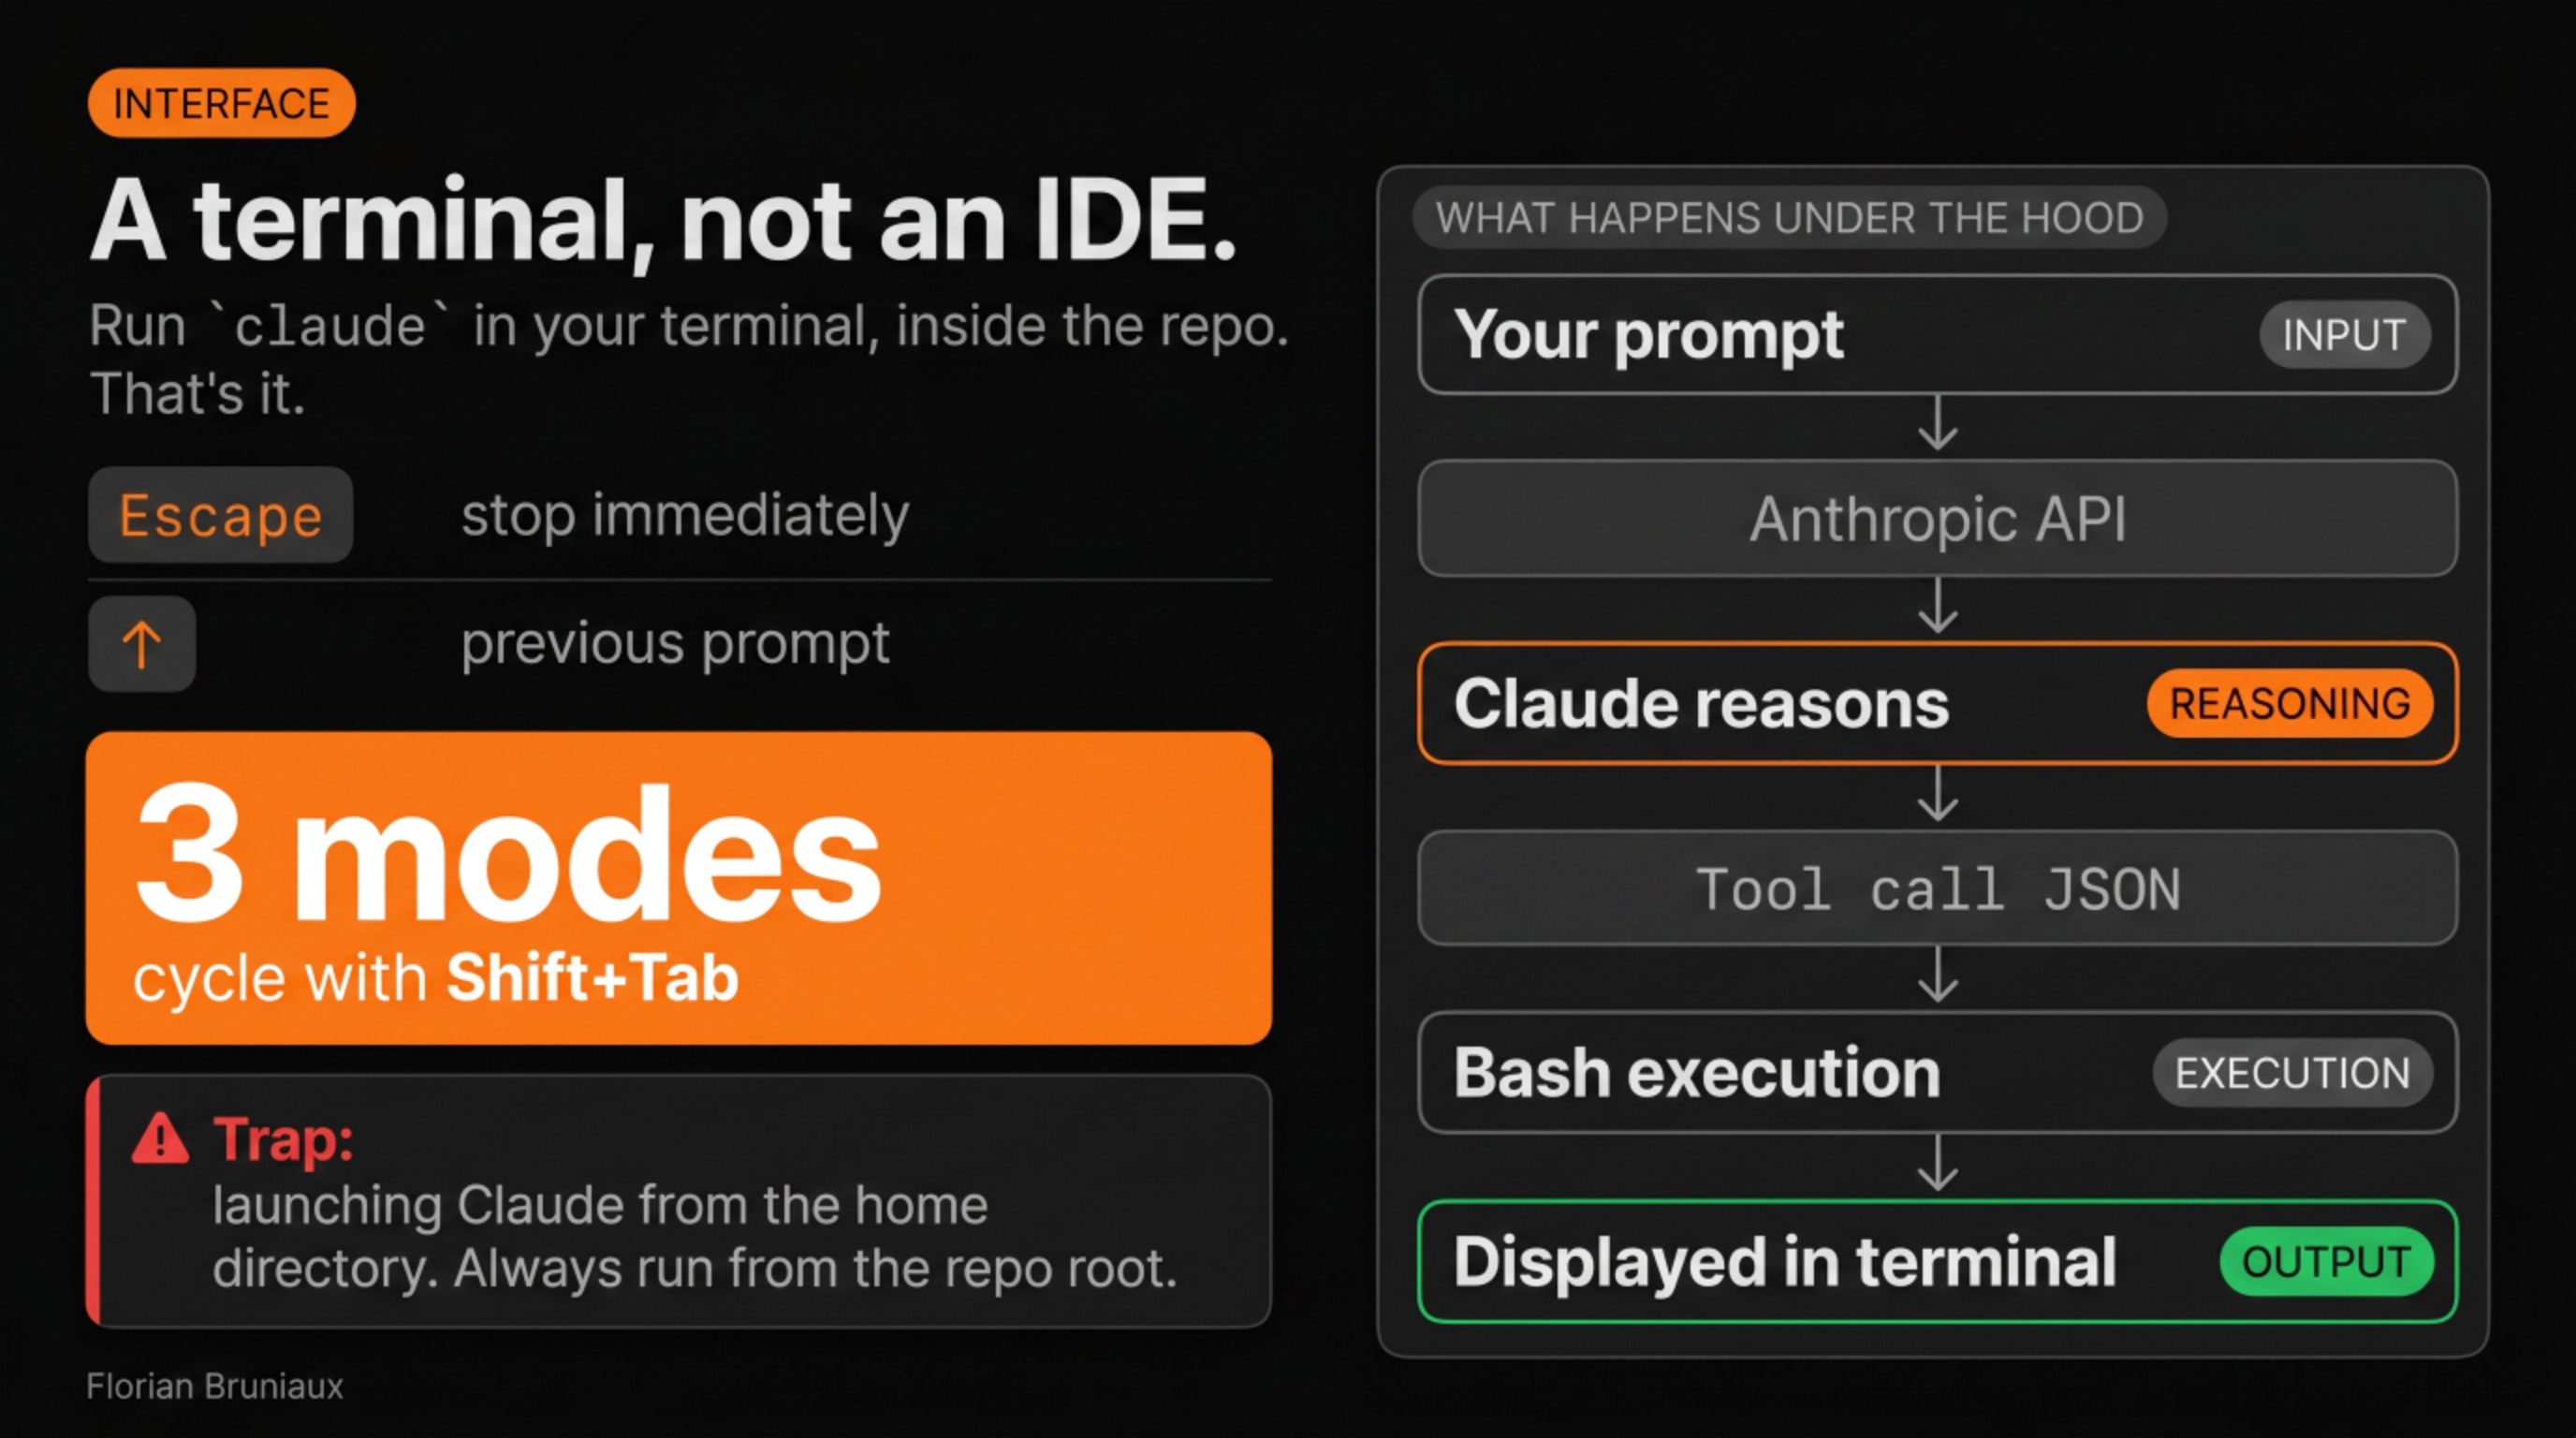Click 'WHAT HAPPENS UNDER THE HOOD' label
The width and height of the screenshot is (2576, 1438).
tap(1790, 217)
